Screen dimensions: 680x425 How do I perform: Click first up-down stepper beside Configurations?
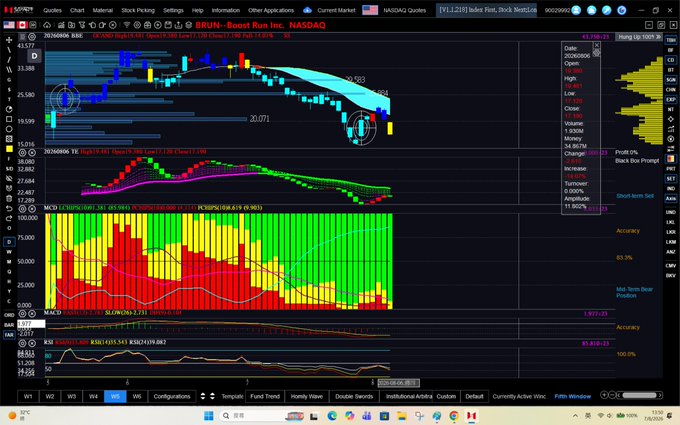pos(203,396)
